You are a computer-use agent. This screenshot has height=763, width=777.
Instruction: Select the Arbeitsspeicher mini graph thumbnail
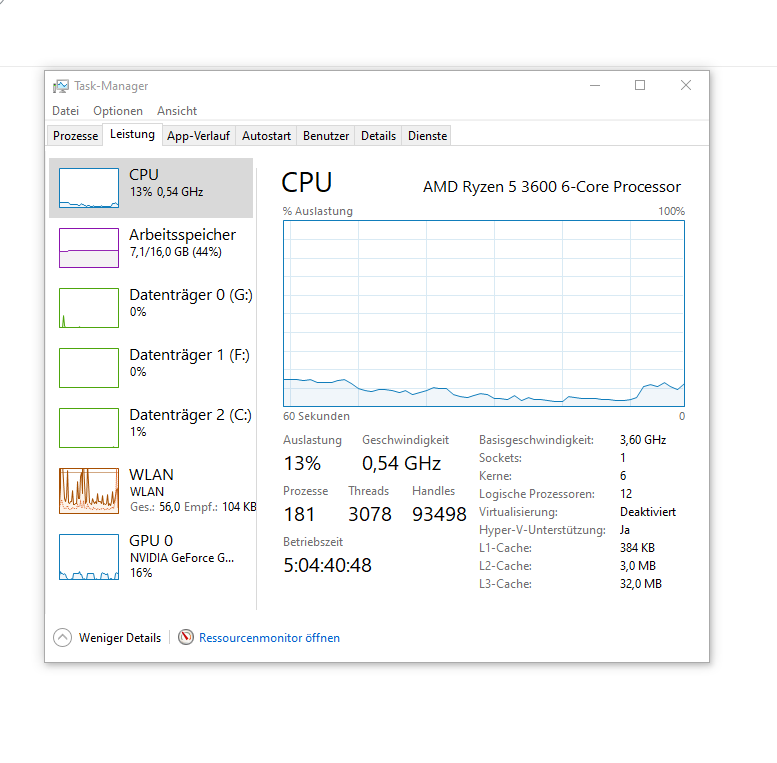point(89,248)
